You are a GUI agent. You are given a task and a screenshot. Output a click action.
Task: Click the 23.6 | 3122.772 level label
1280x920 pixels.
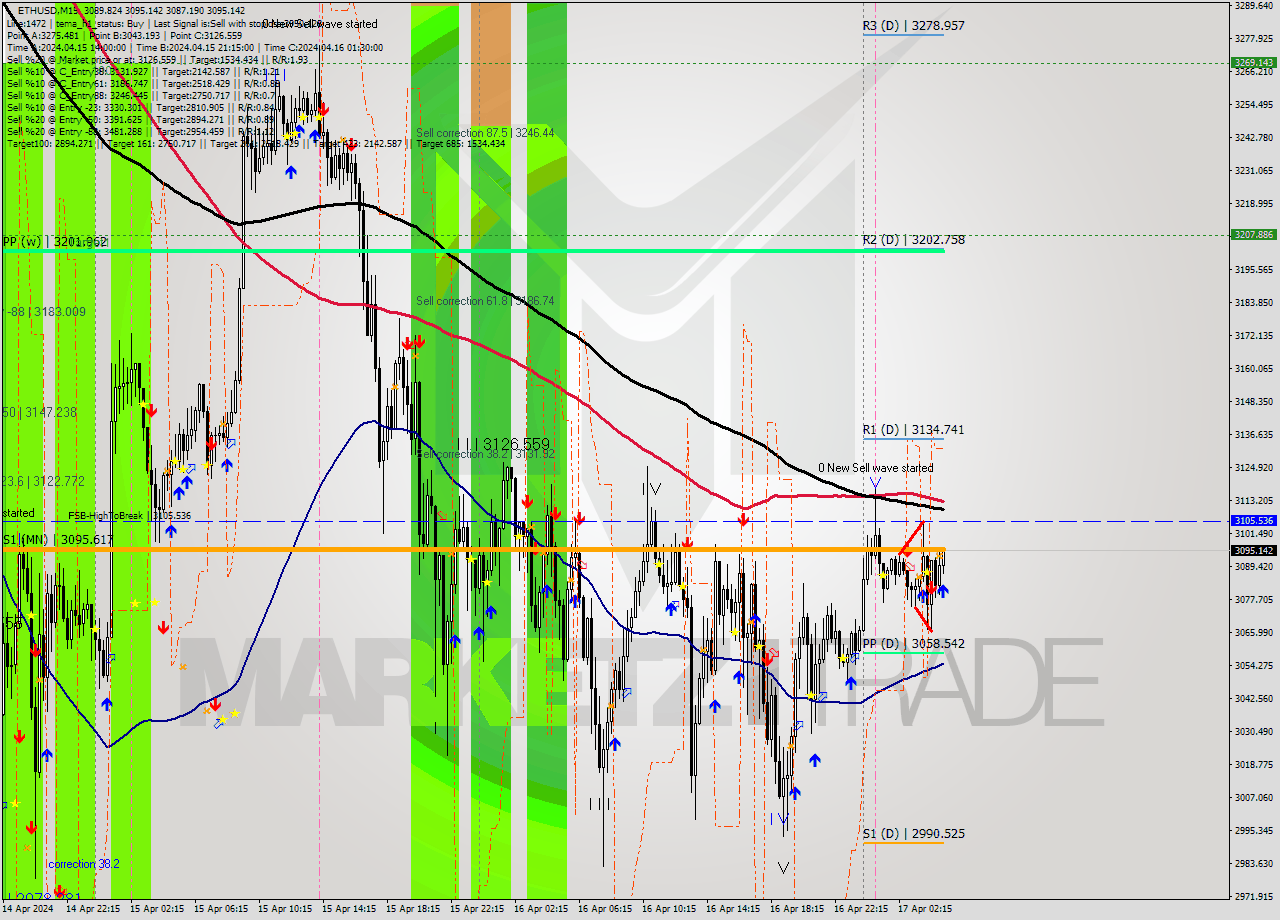coord(44,482)
